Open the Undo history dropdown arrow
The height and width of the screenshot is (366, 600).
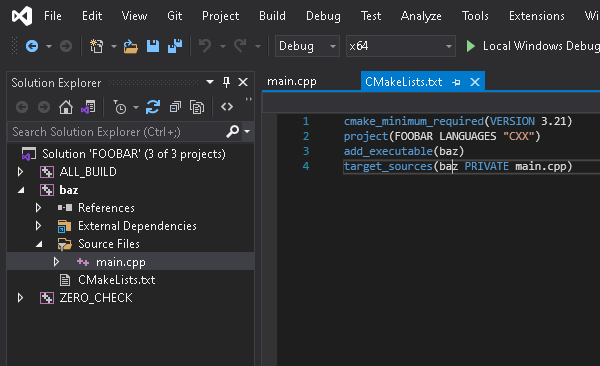pos(223,46)
